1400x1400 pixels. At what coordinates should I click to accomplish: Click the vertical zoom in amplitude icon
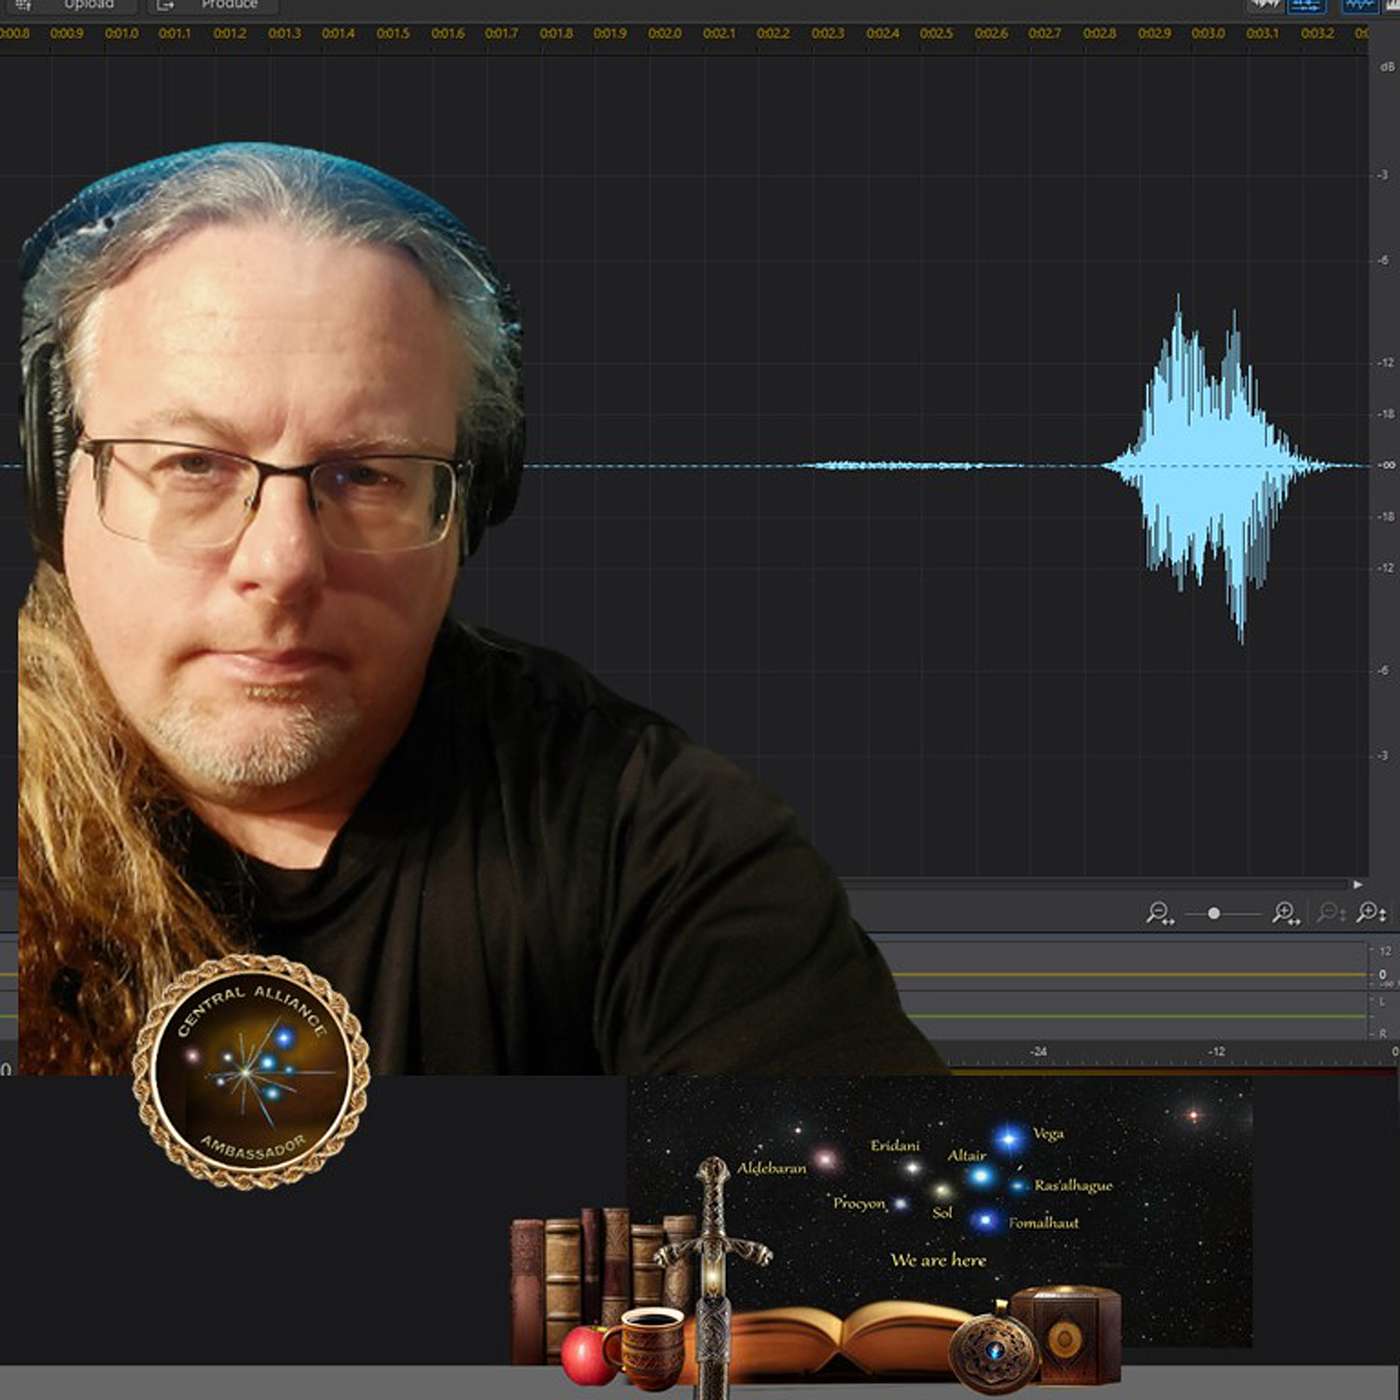[x=1368, y=910]
